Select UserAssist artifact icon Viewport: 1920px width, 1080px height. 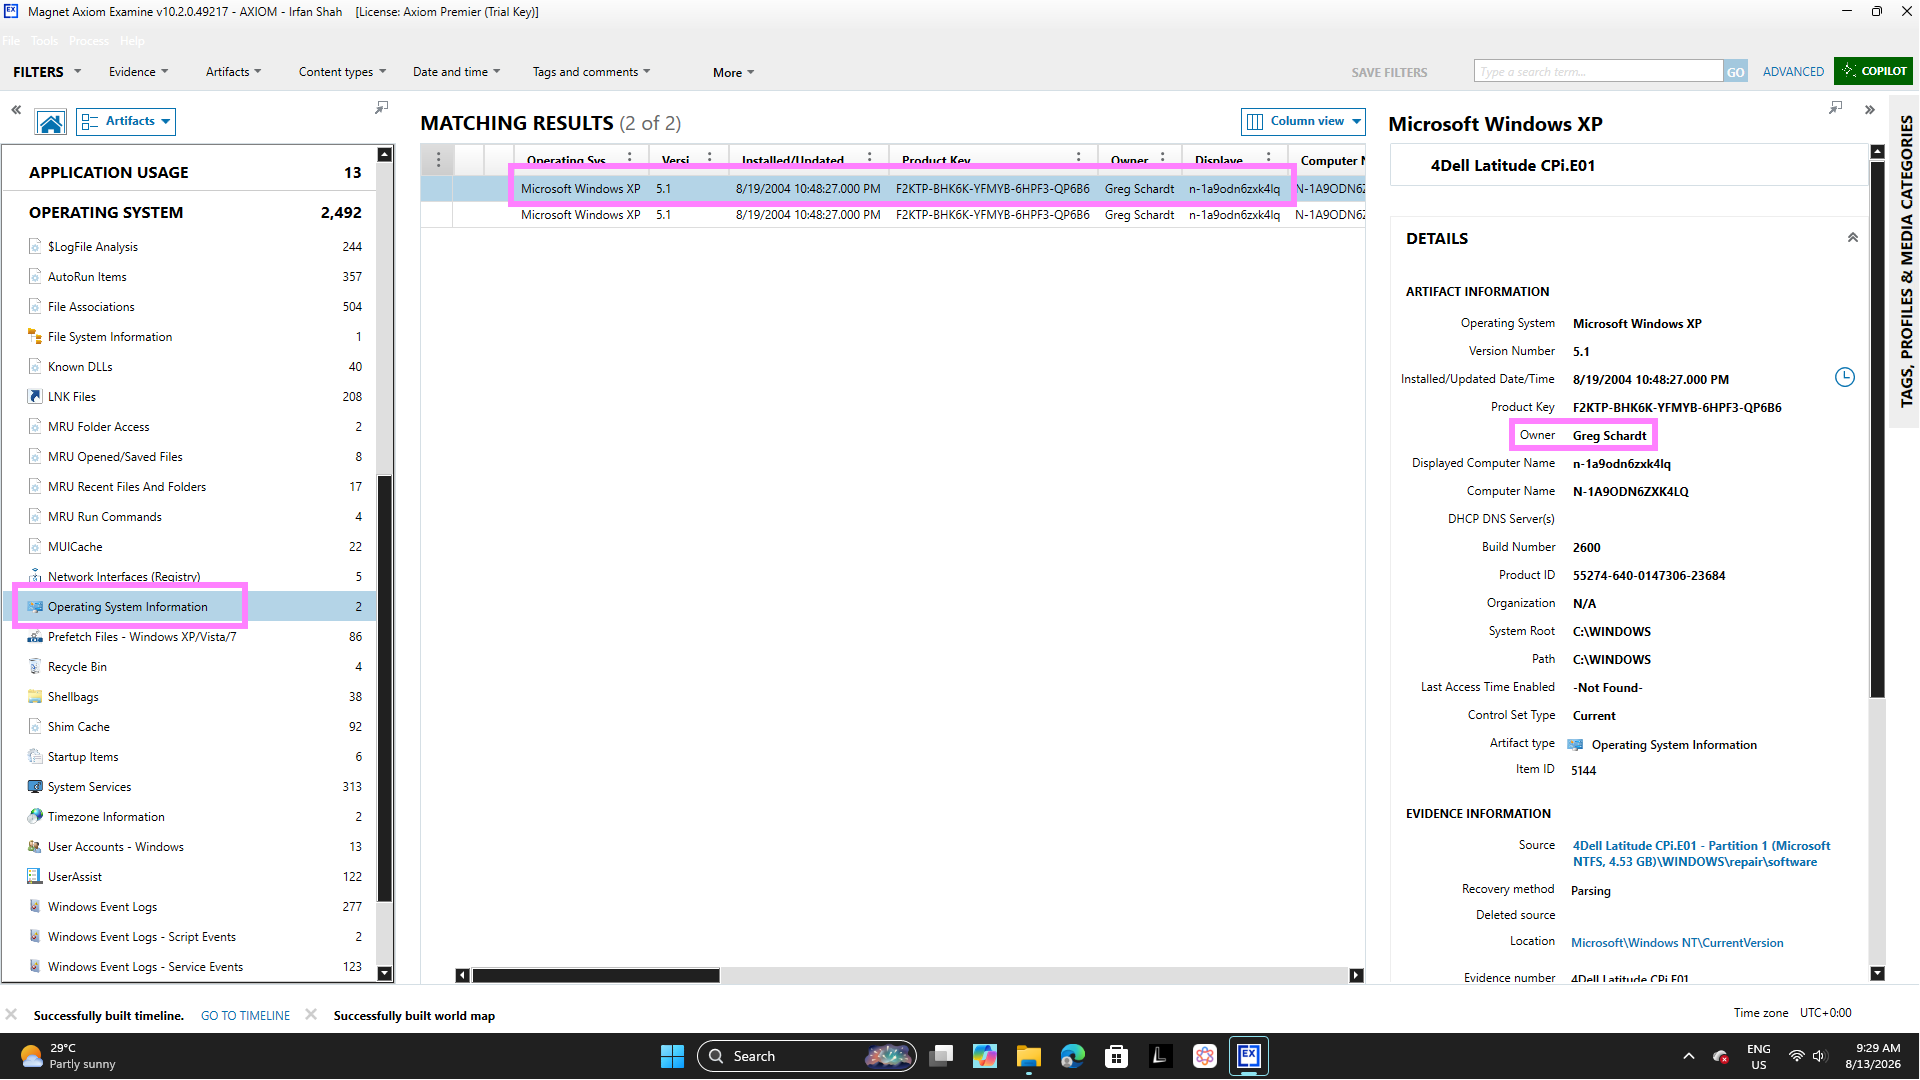35,876
